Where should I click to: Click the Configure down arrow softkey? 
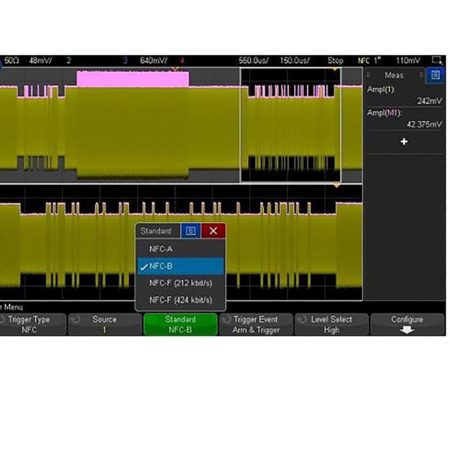[407, 324]
